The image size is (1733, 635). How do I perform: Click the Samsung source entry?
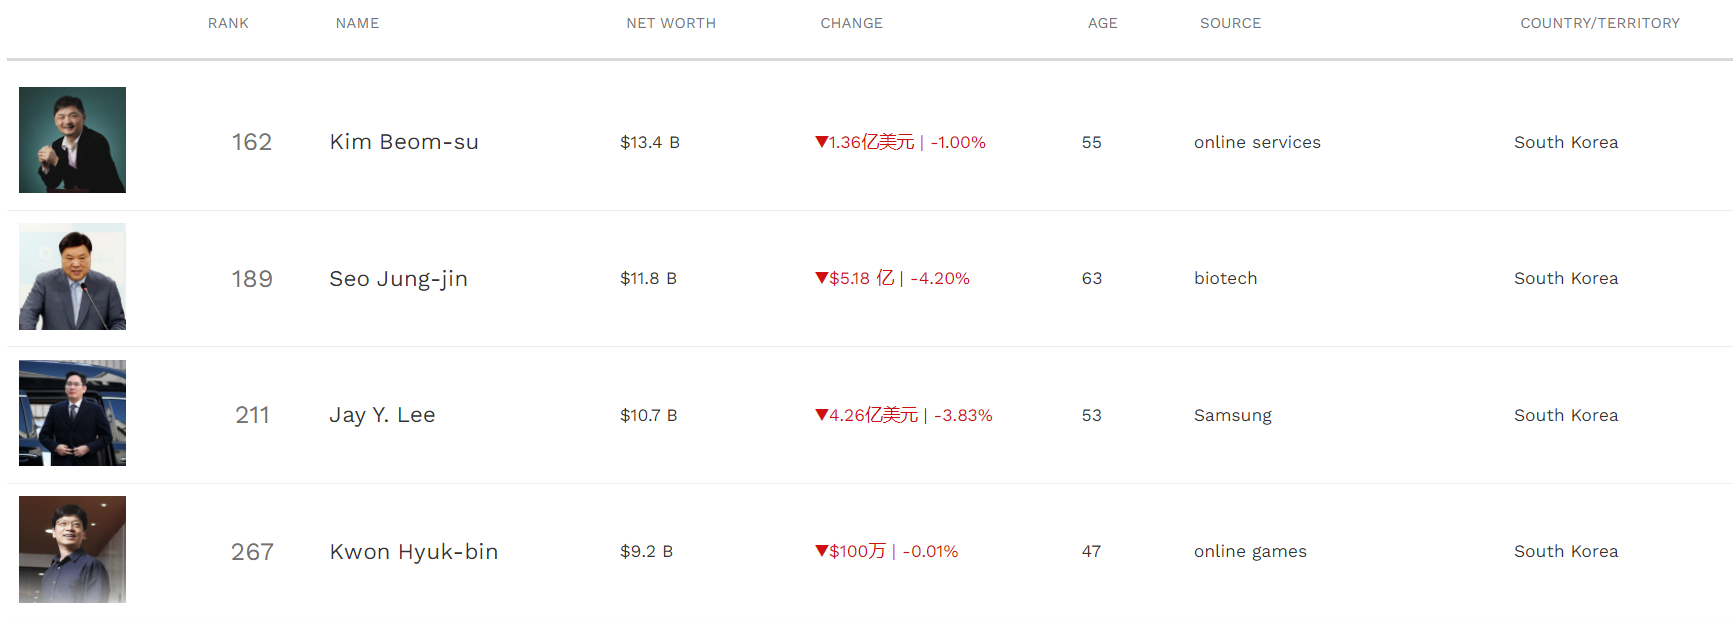[1233, 415]
